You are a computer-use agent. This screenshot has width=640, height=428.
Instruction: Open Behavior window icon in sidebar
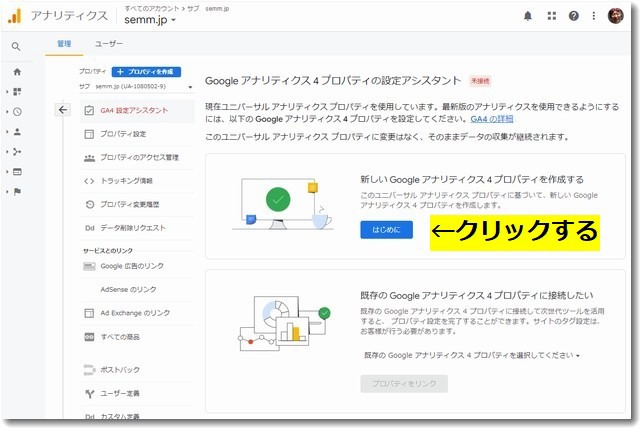[x=17, y=172]
